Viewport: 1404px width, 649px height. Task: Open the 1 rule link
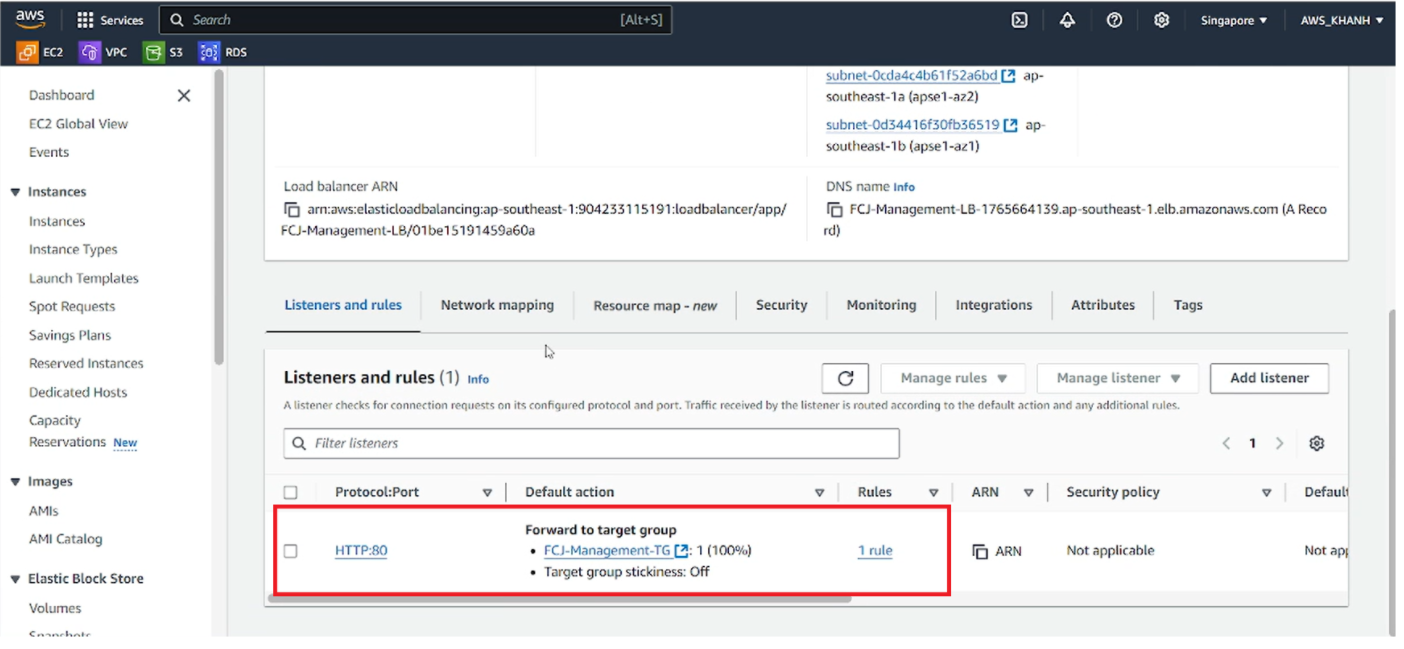[x=875, y=551]
